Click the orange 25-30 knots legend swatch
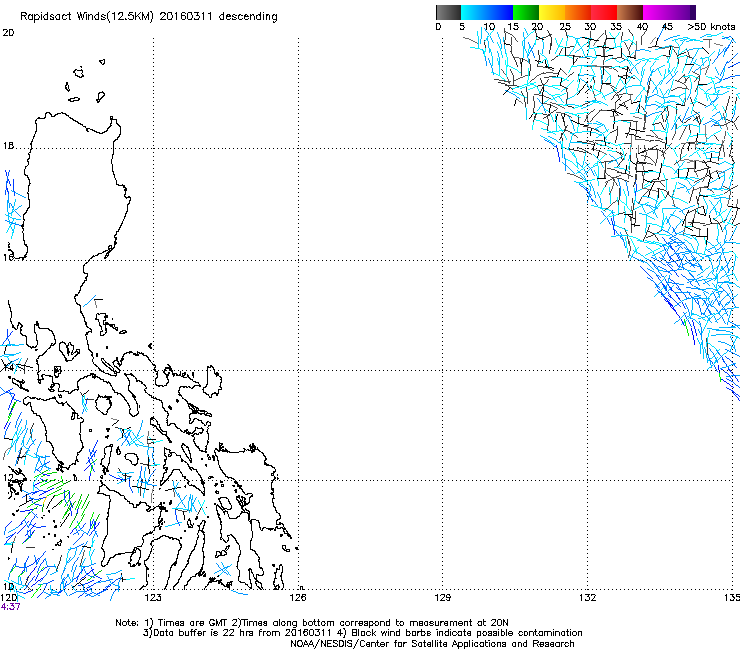 tap(578, 12)
